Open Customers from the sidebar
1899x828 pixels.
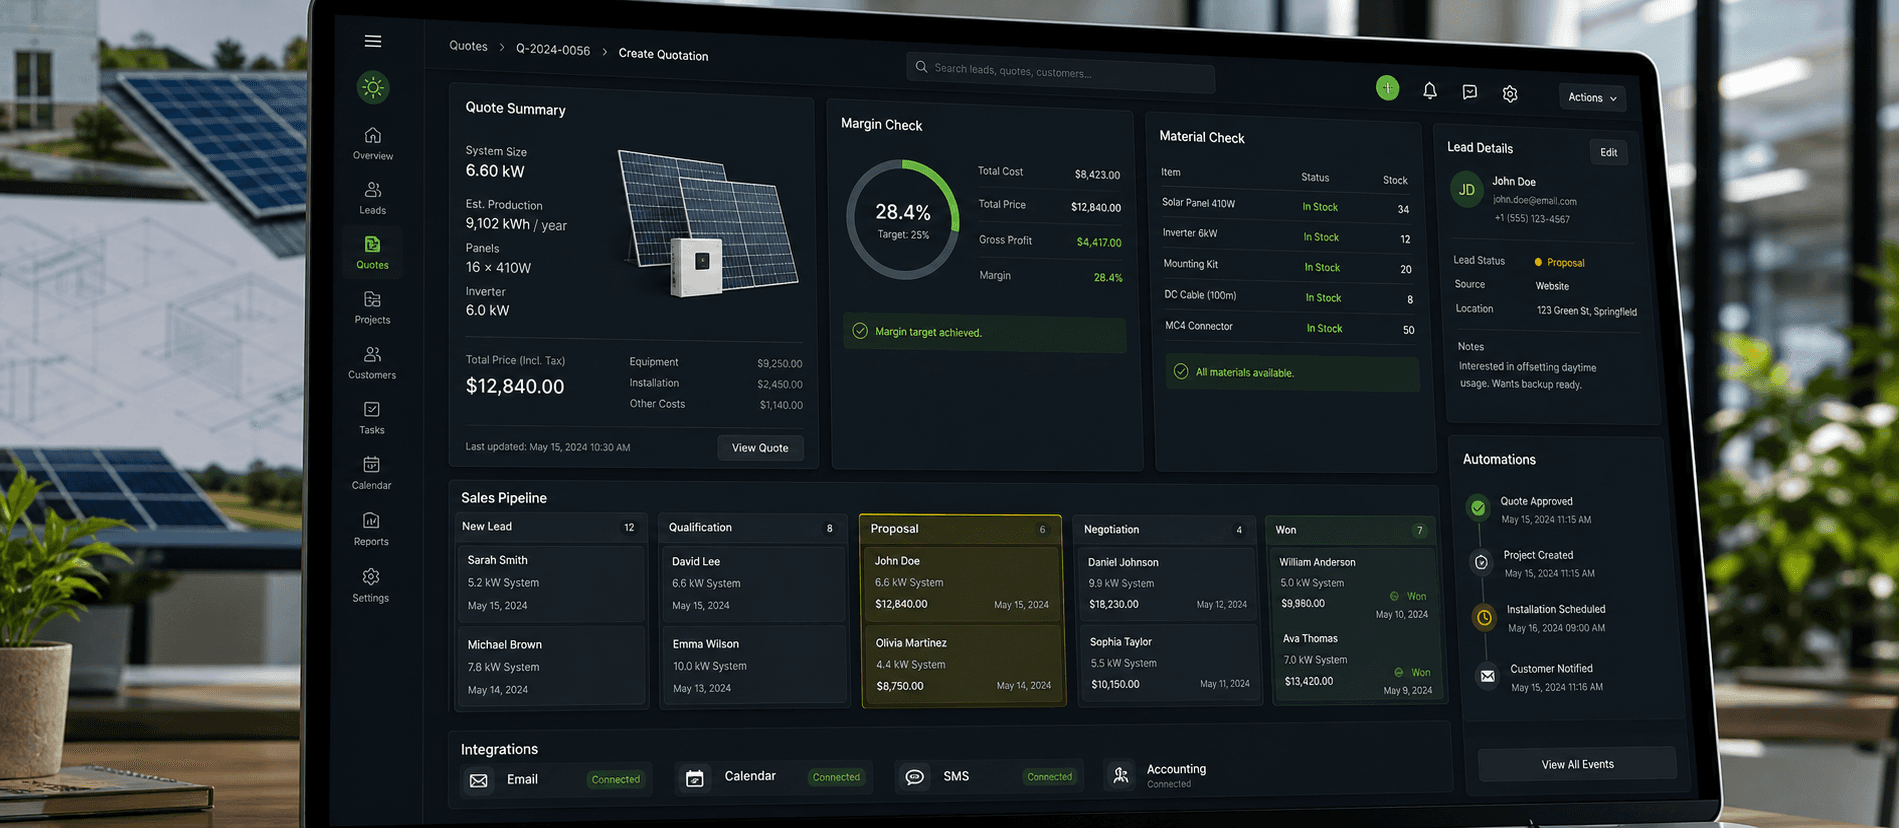[372, 363]
